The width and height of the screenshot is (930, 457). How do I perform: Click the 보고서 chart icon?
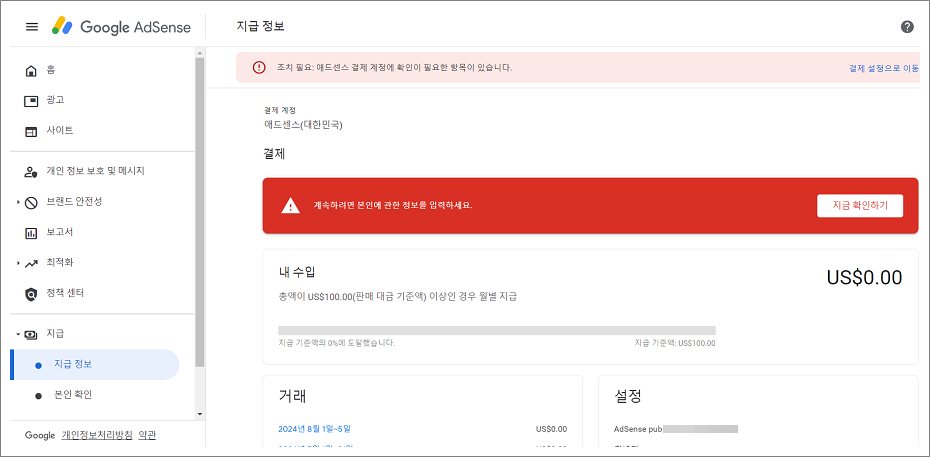click(31, 233)
